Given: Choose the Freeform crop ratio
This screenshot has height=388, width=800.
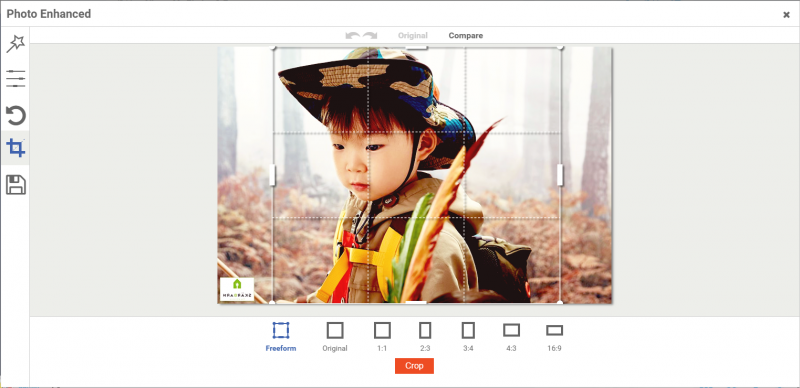Looking at the screenshot, I should pos(281,336).
